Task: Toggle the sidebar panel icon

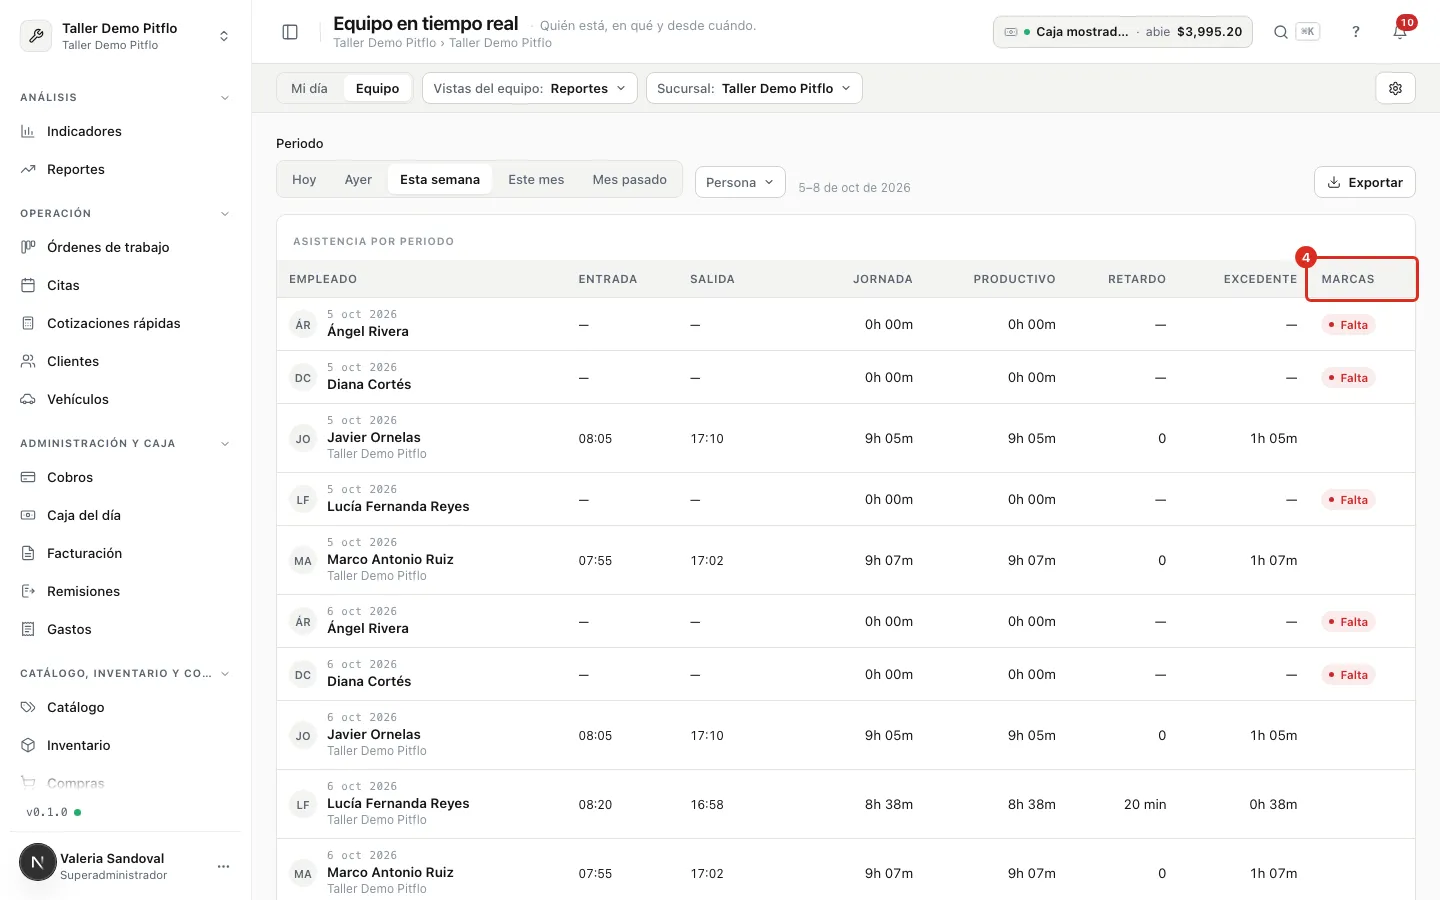Action: click(290, 32)
